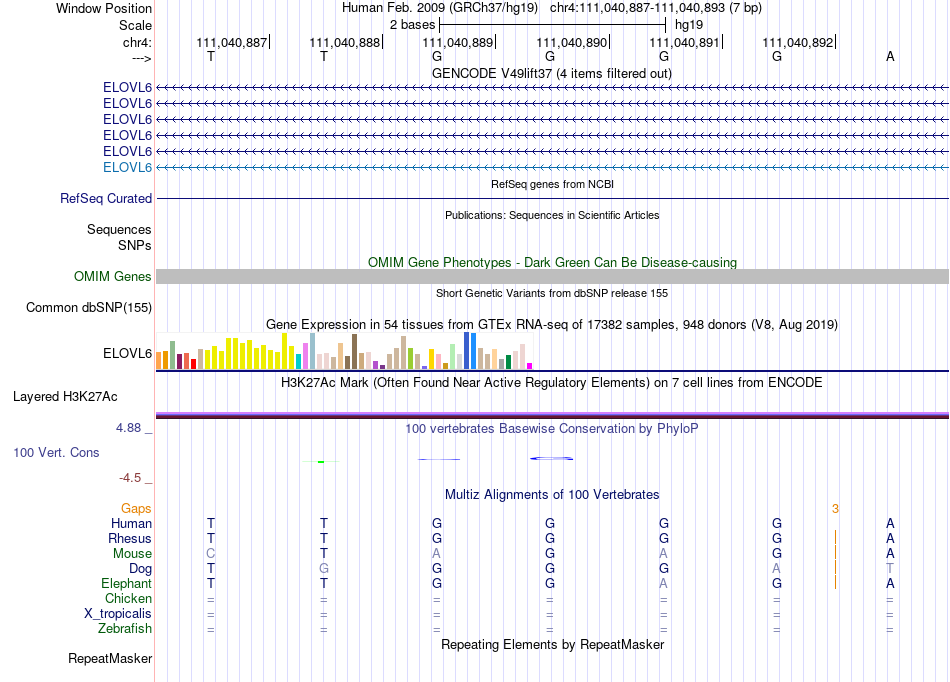Screen dimensions: 950x682
Task: Click the gray OMIM Genes bar
Action: click(x=552, y=277)
